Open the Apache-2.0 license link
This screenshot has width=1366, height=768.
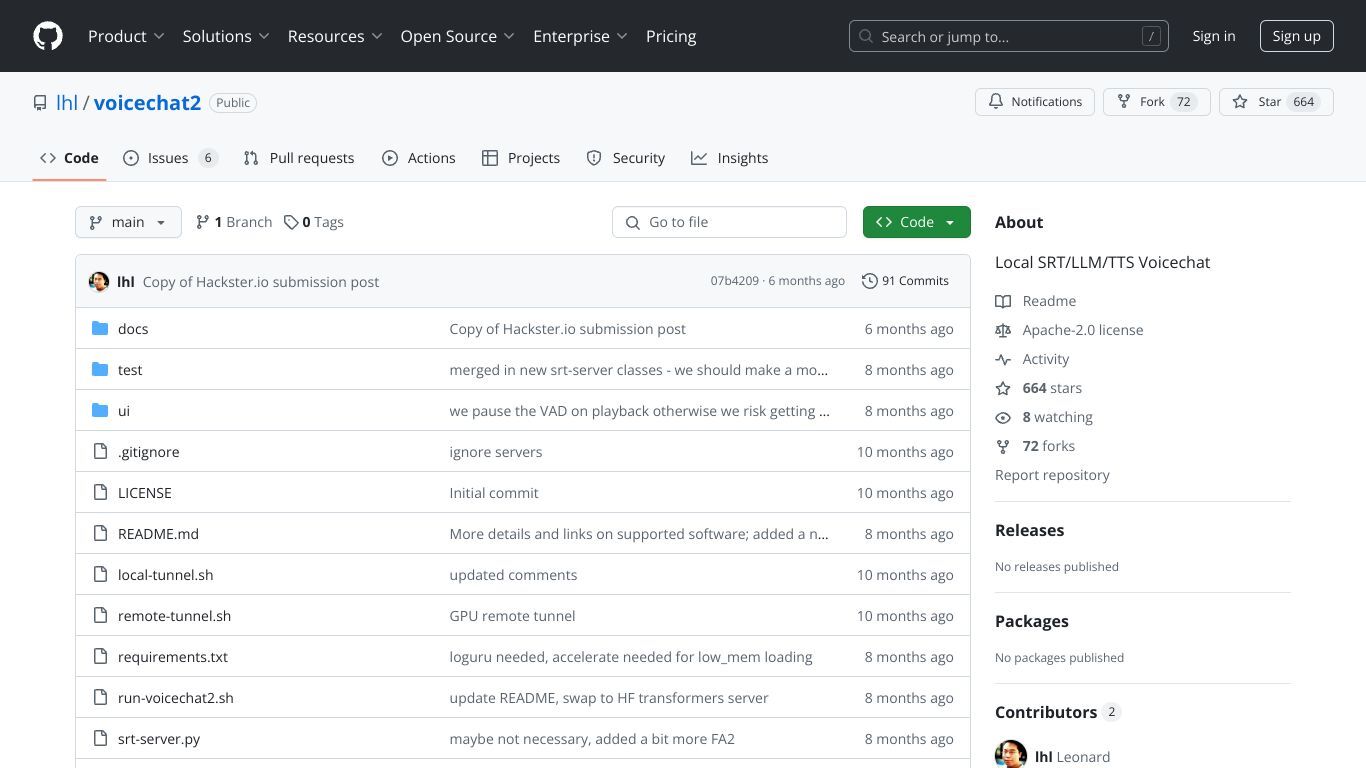pyautogui.click(x=1082, y=330)
